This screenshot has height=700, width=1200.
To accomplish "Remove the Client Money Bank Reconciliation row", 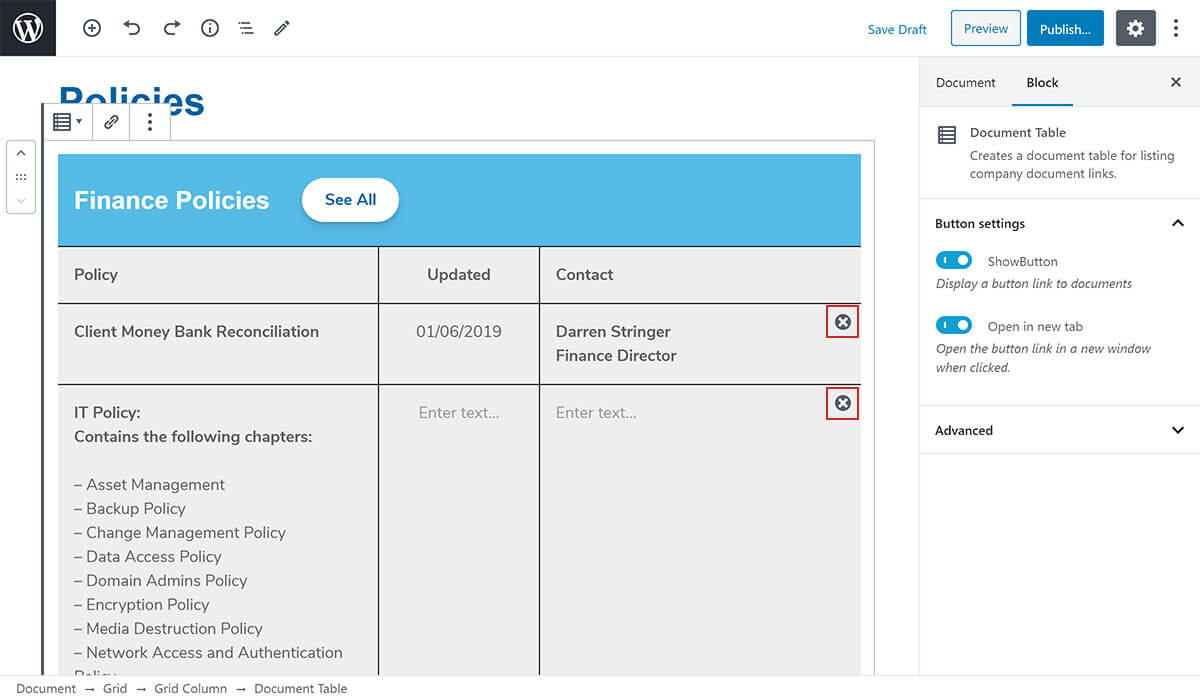I will [843, 322].
